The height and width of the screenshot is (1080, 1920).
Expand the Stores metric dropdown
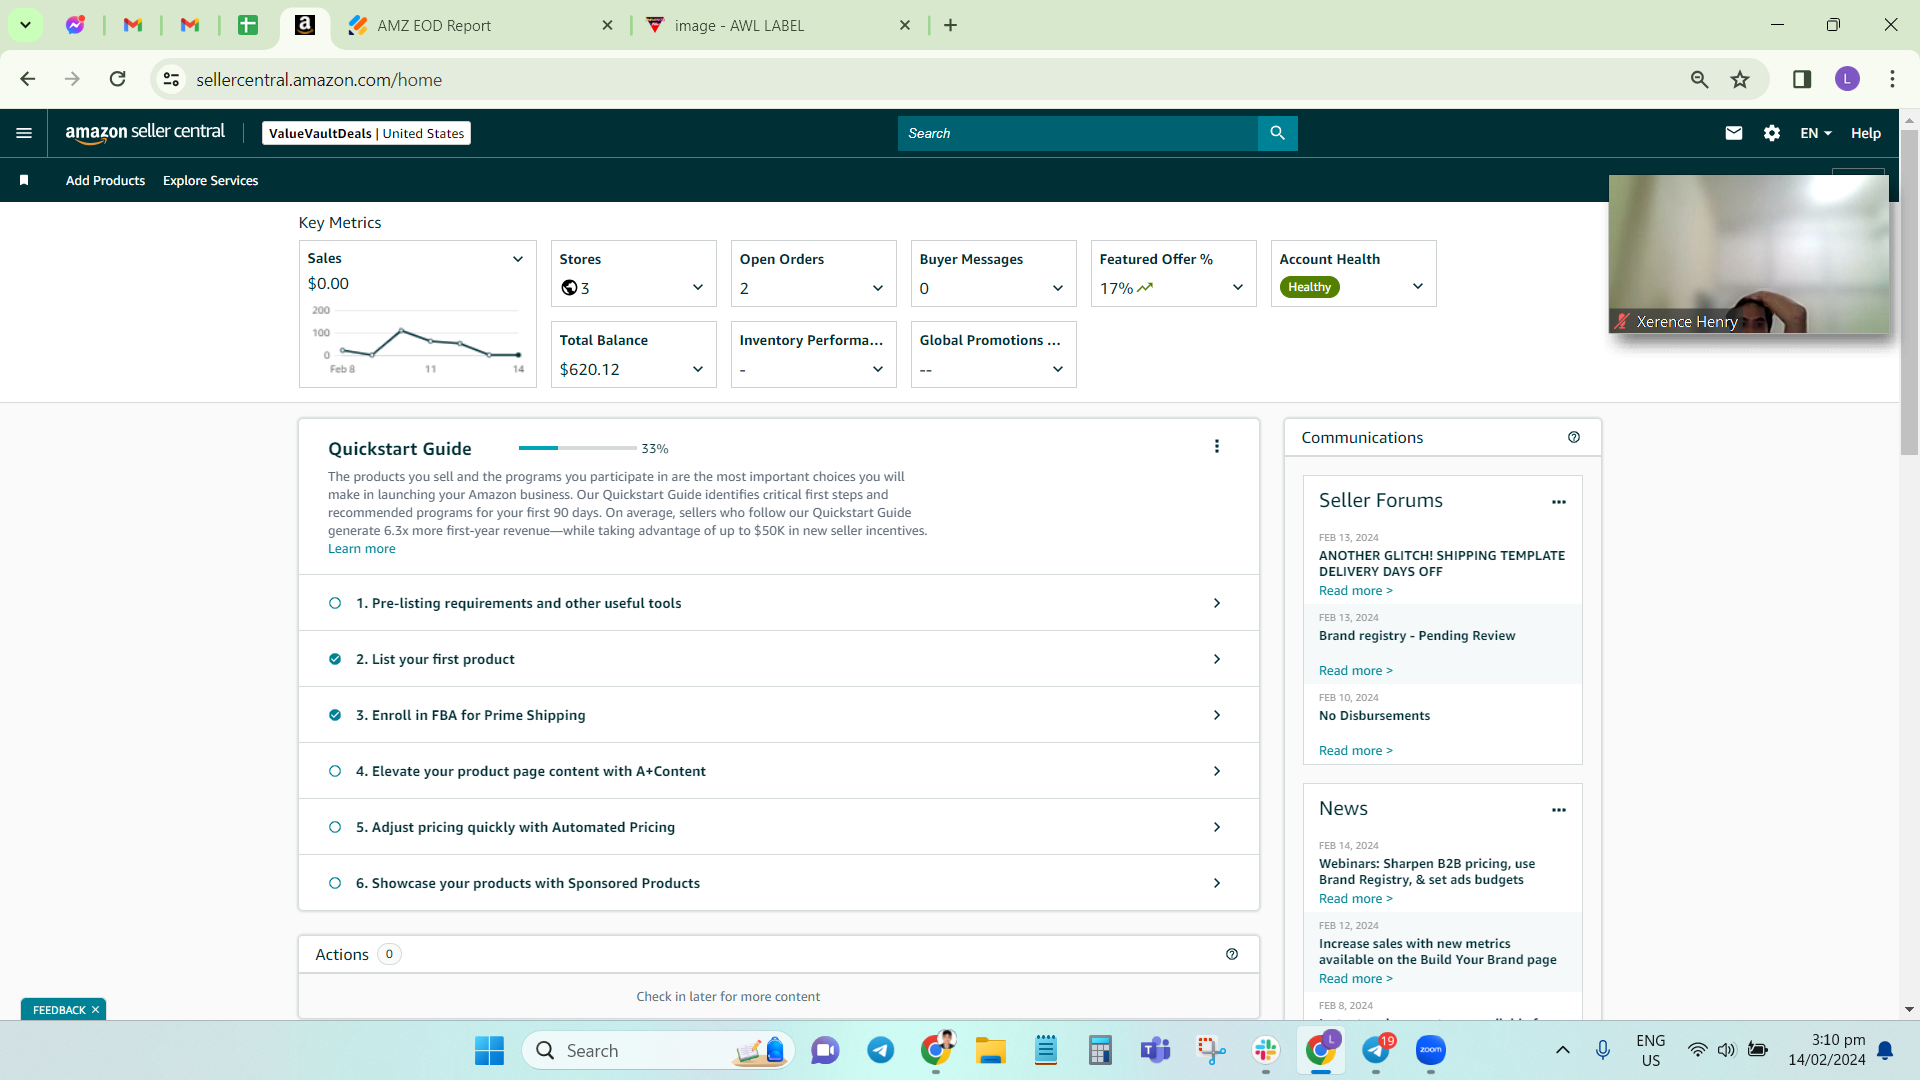(x=698, y=288)
